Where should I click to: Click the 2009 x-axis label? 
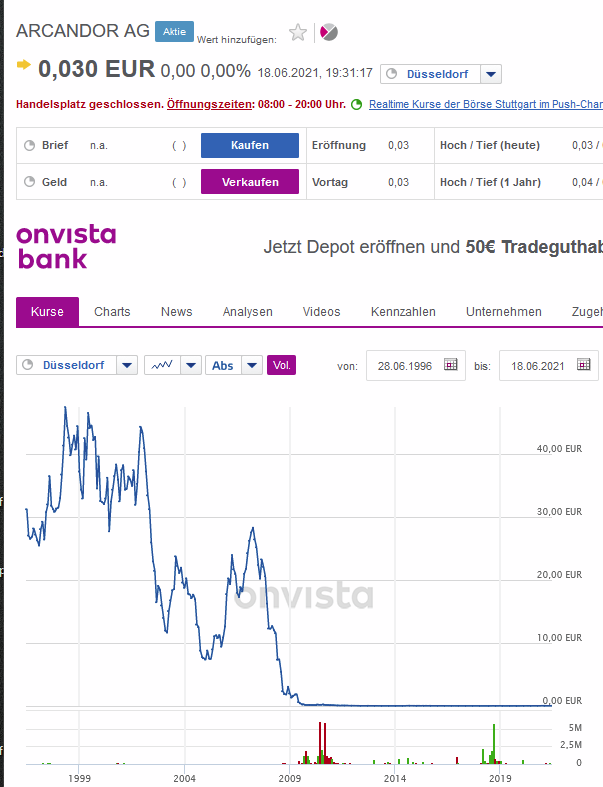point(290,778)
